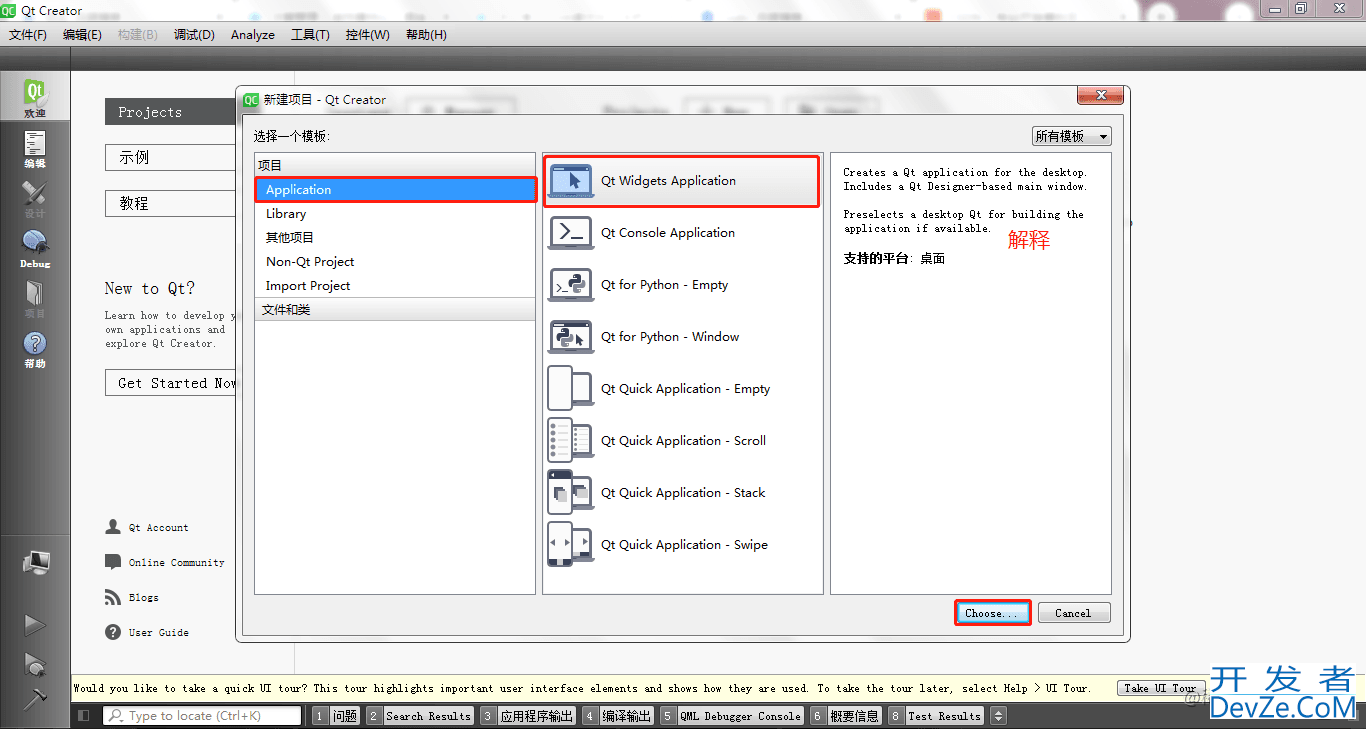Image resolution: width=1366 pixels, height=729 pixels.
Task: Select the Qt Quick Application - Stack icon
Action: 571,493
